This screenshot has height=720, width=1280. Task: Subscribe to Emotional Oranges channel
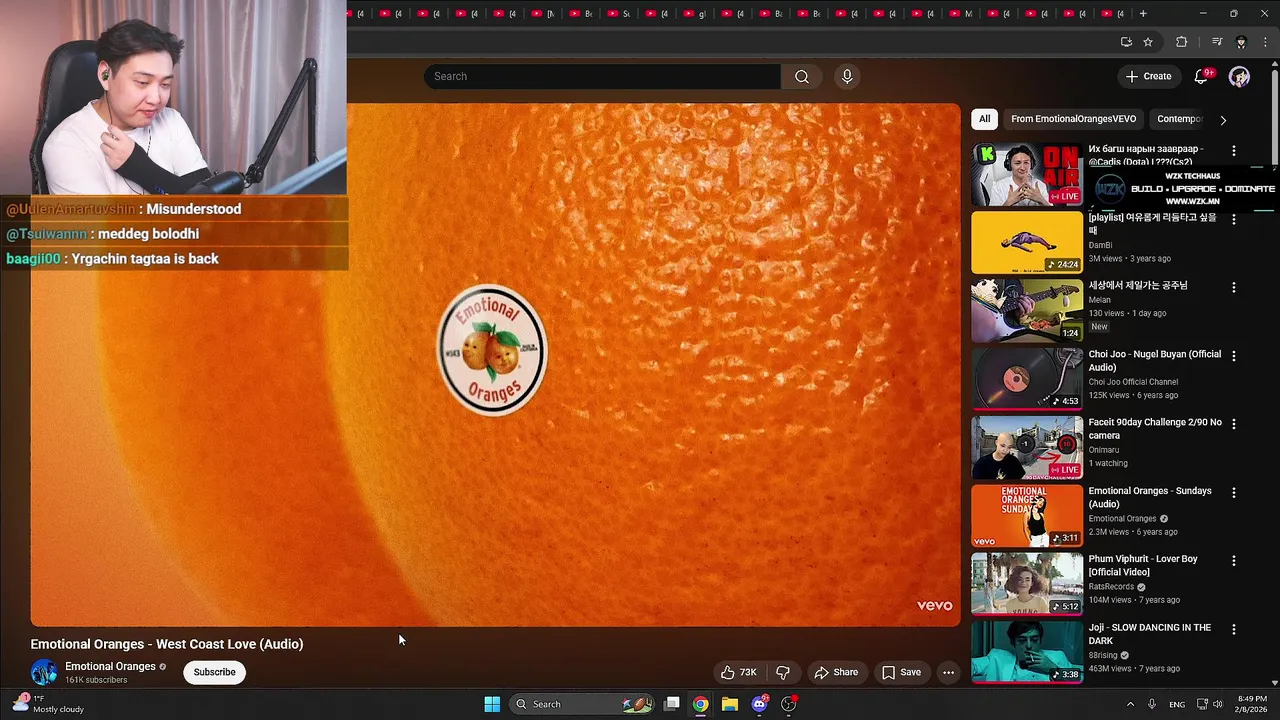click(214, 672)
